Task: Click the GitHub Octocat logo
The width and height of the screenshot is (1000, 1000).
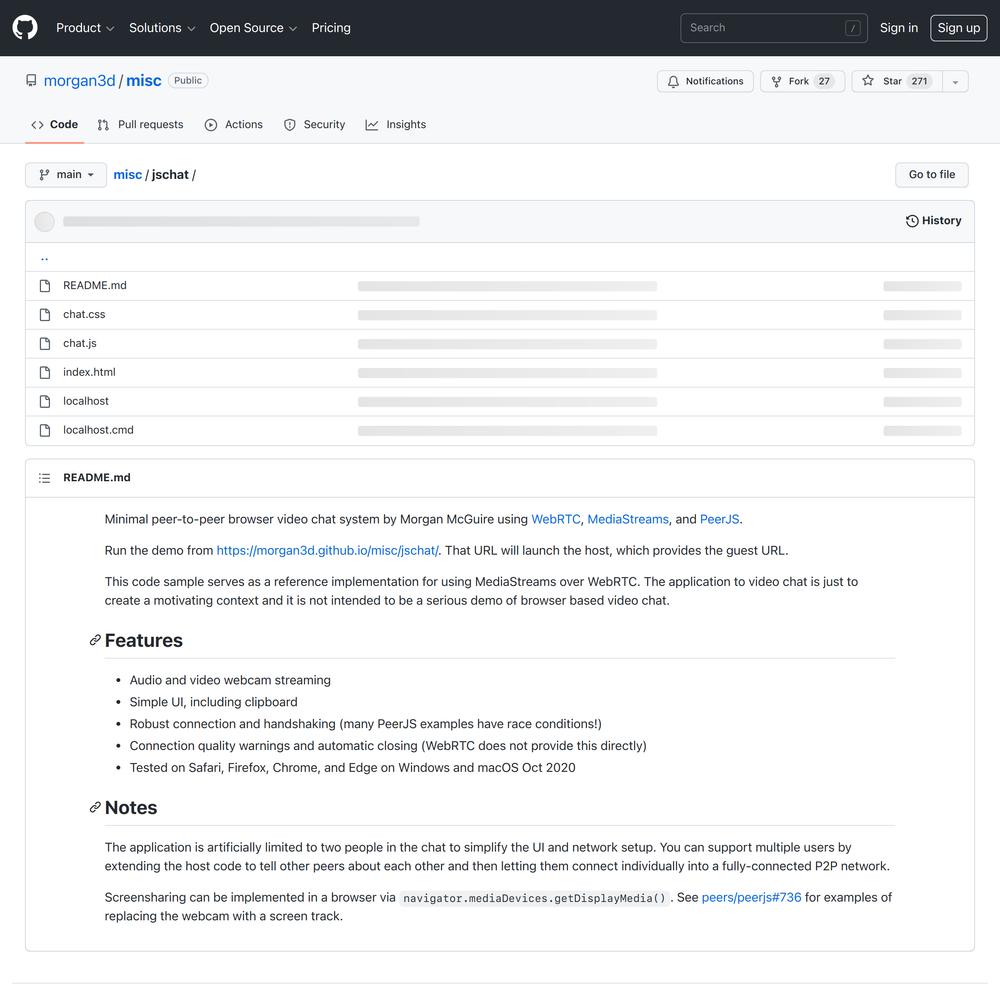Action: coord(25,28)
